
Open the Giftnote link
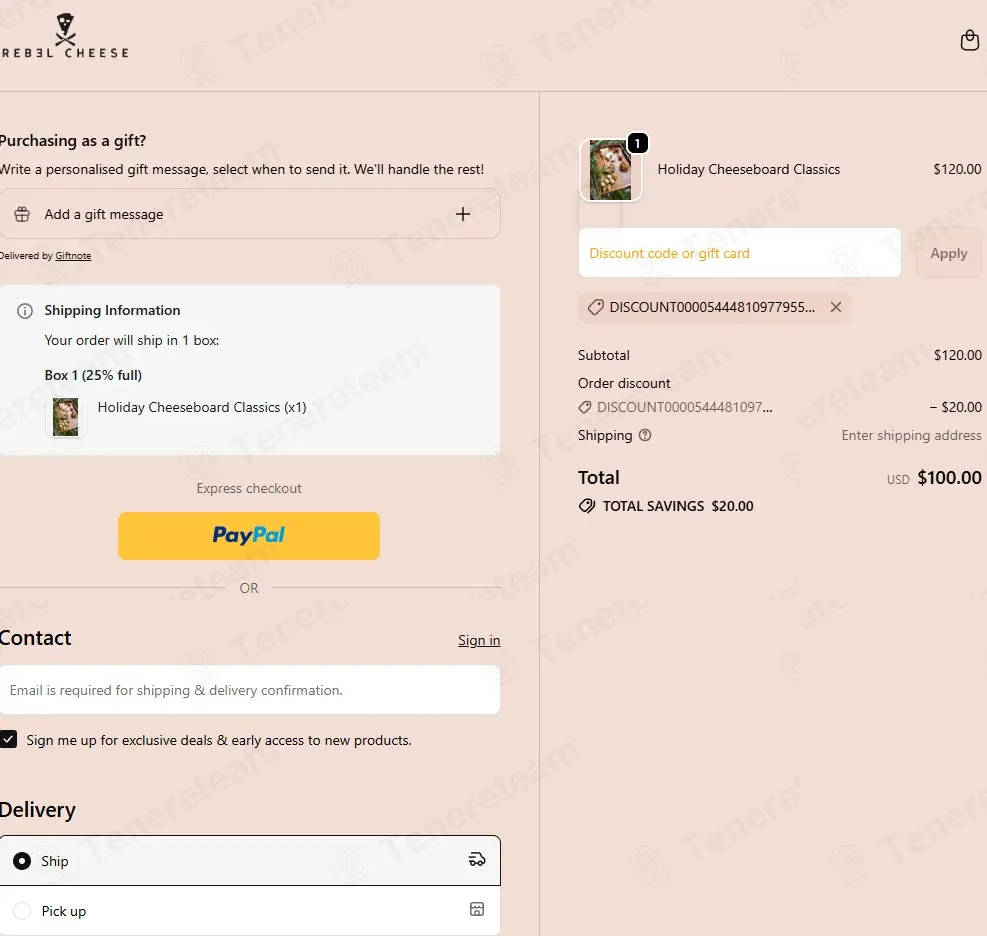(73, 256)
